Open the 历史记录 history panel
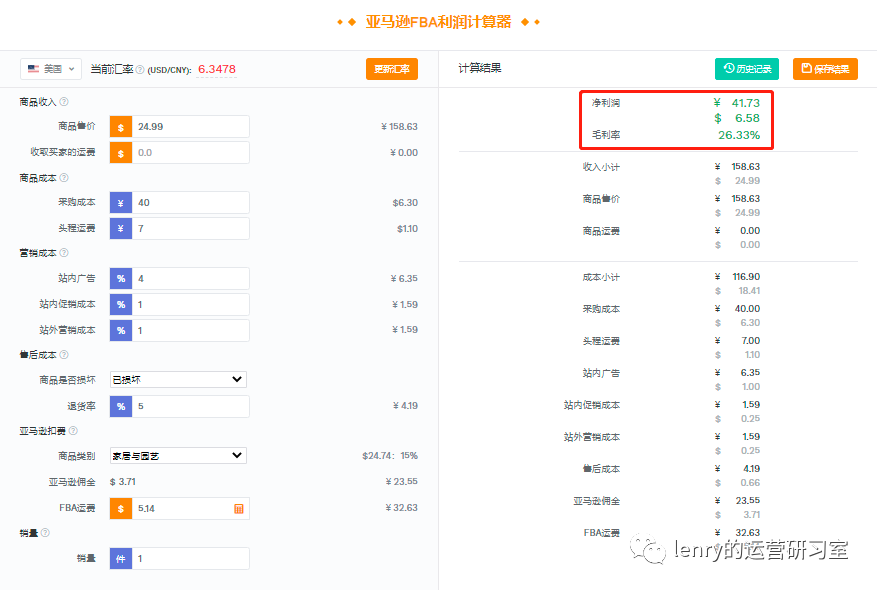This screenshot has height=590, width=877. pyautogui.click(x=745, y=68)
